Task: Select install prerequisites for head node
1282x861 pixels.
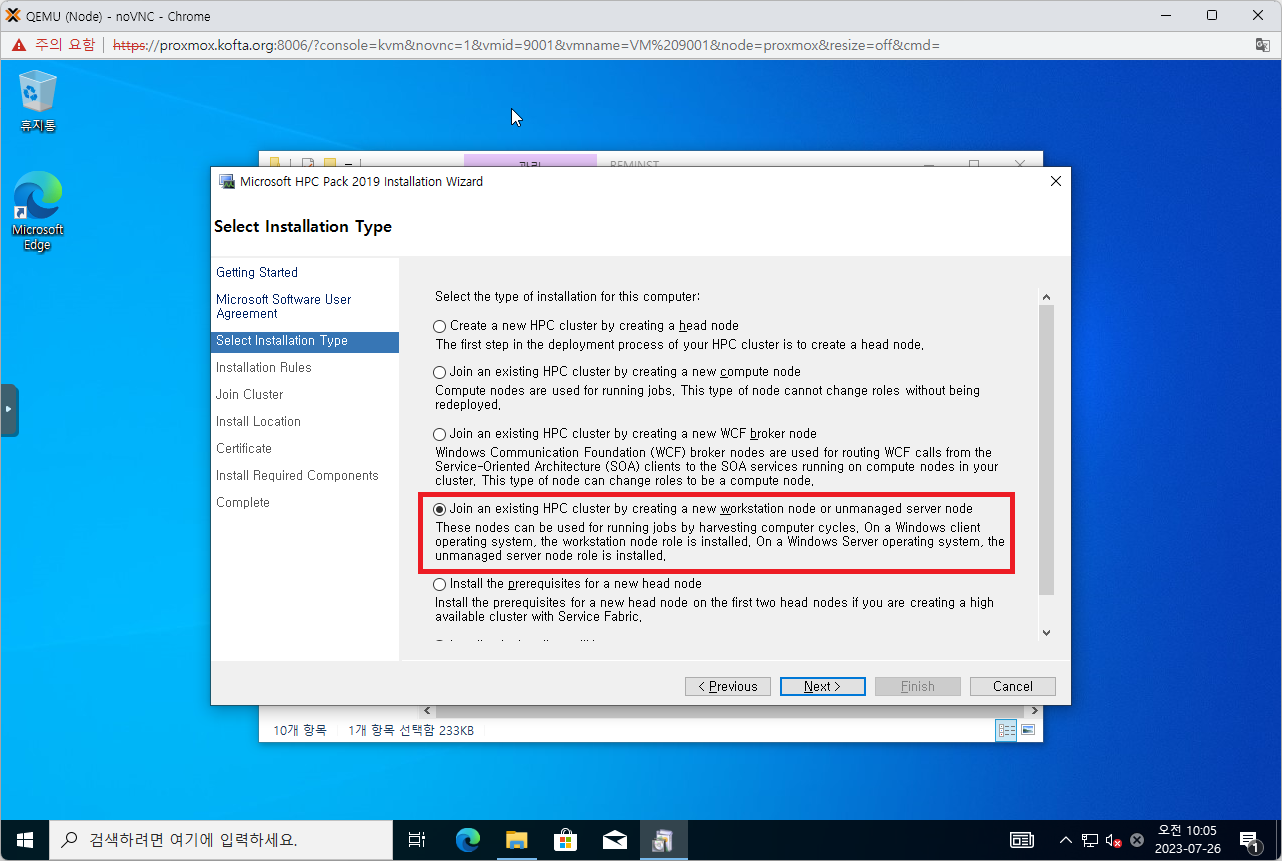Action: 440,584
